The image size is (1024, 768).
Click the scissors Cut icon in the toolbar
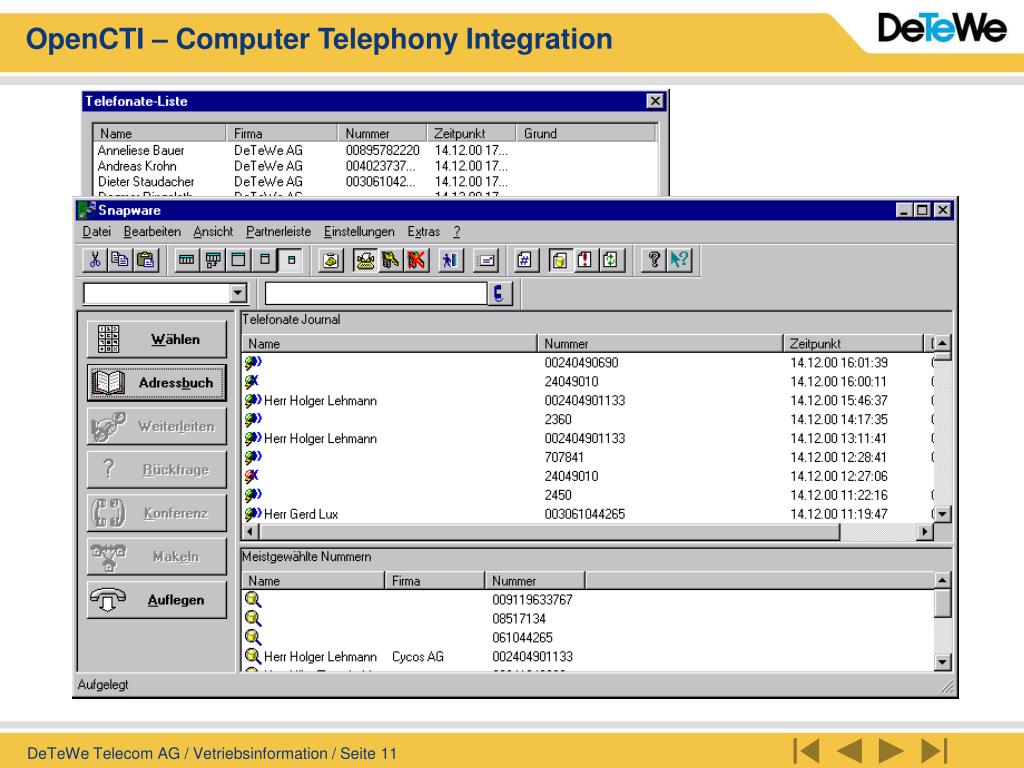[x=95, y=260]
